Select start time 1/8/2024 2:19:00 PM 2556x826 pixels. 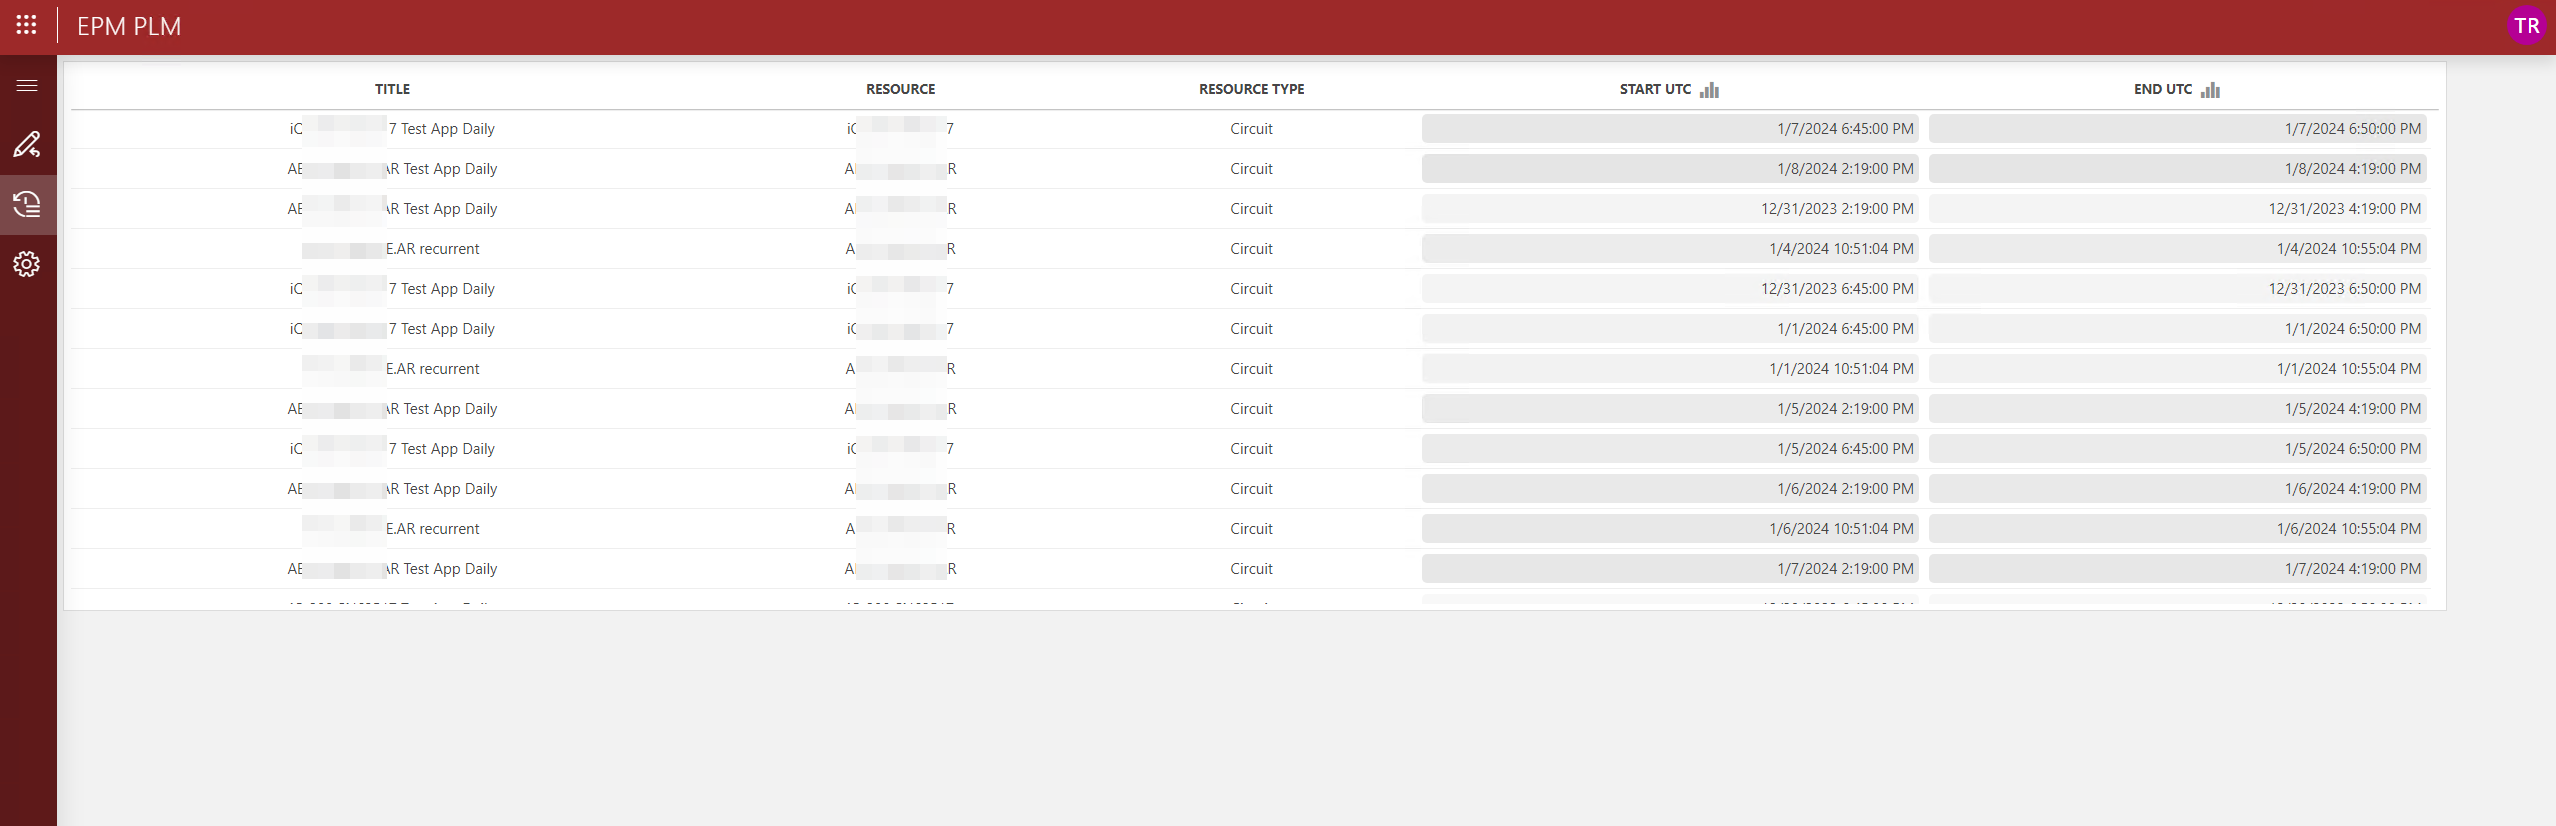pyautogui.click(x=1670, y=169)
